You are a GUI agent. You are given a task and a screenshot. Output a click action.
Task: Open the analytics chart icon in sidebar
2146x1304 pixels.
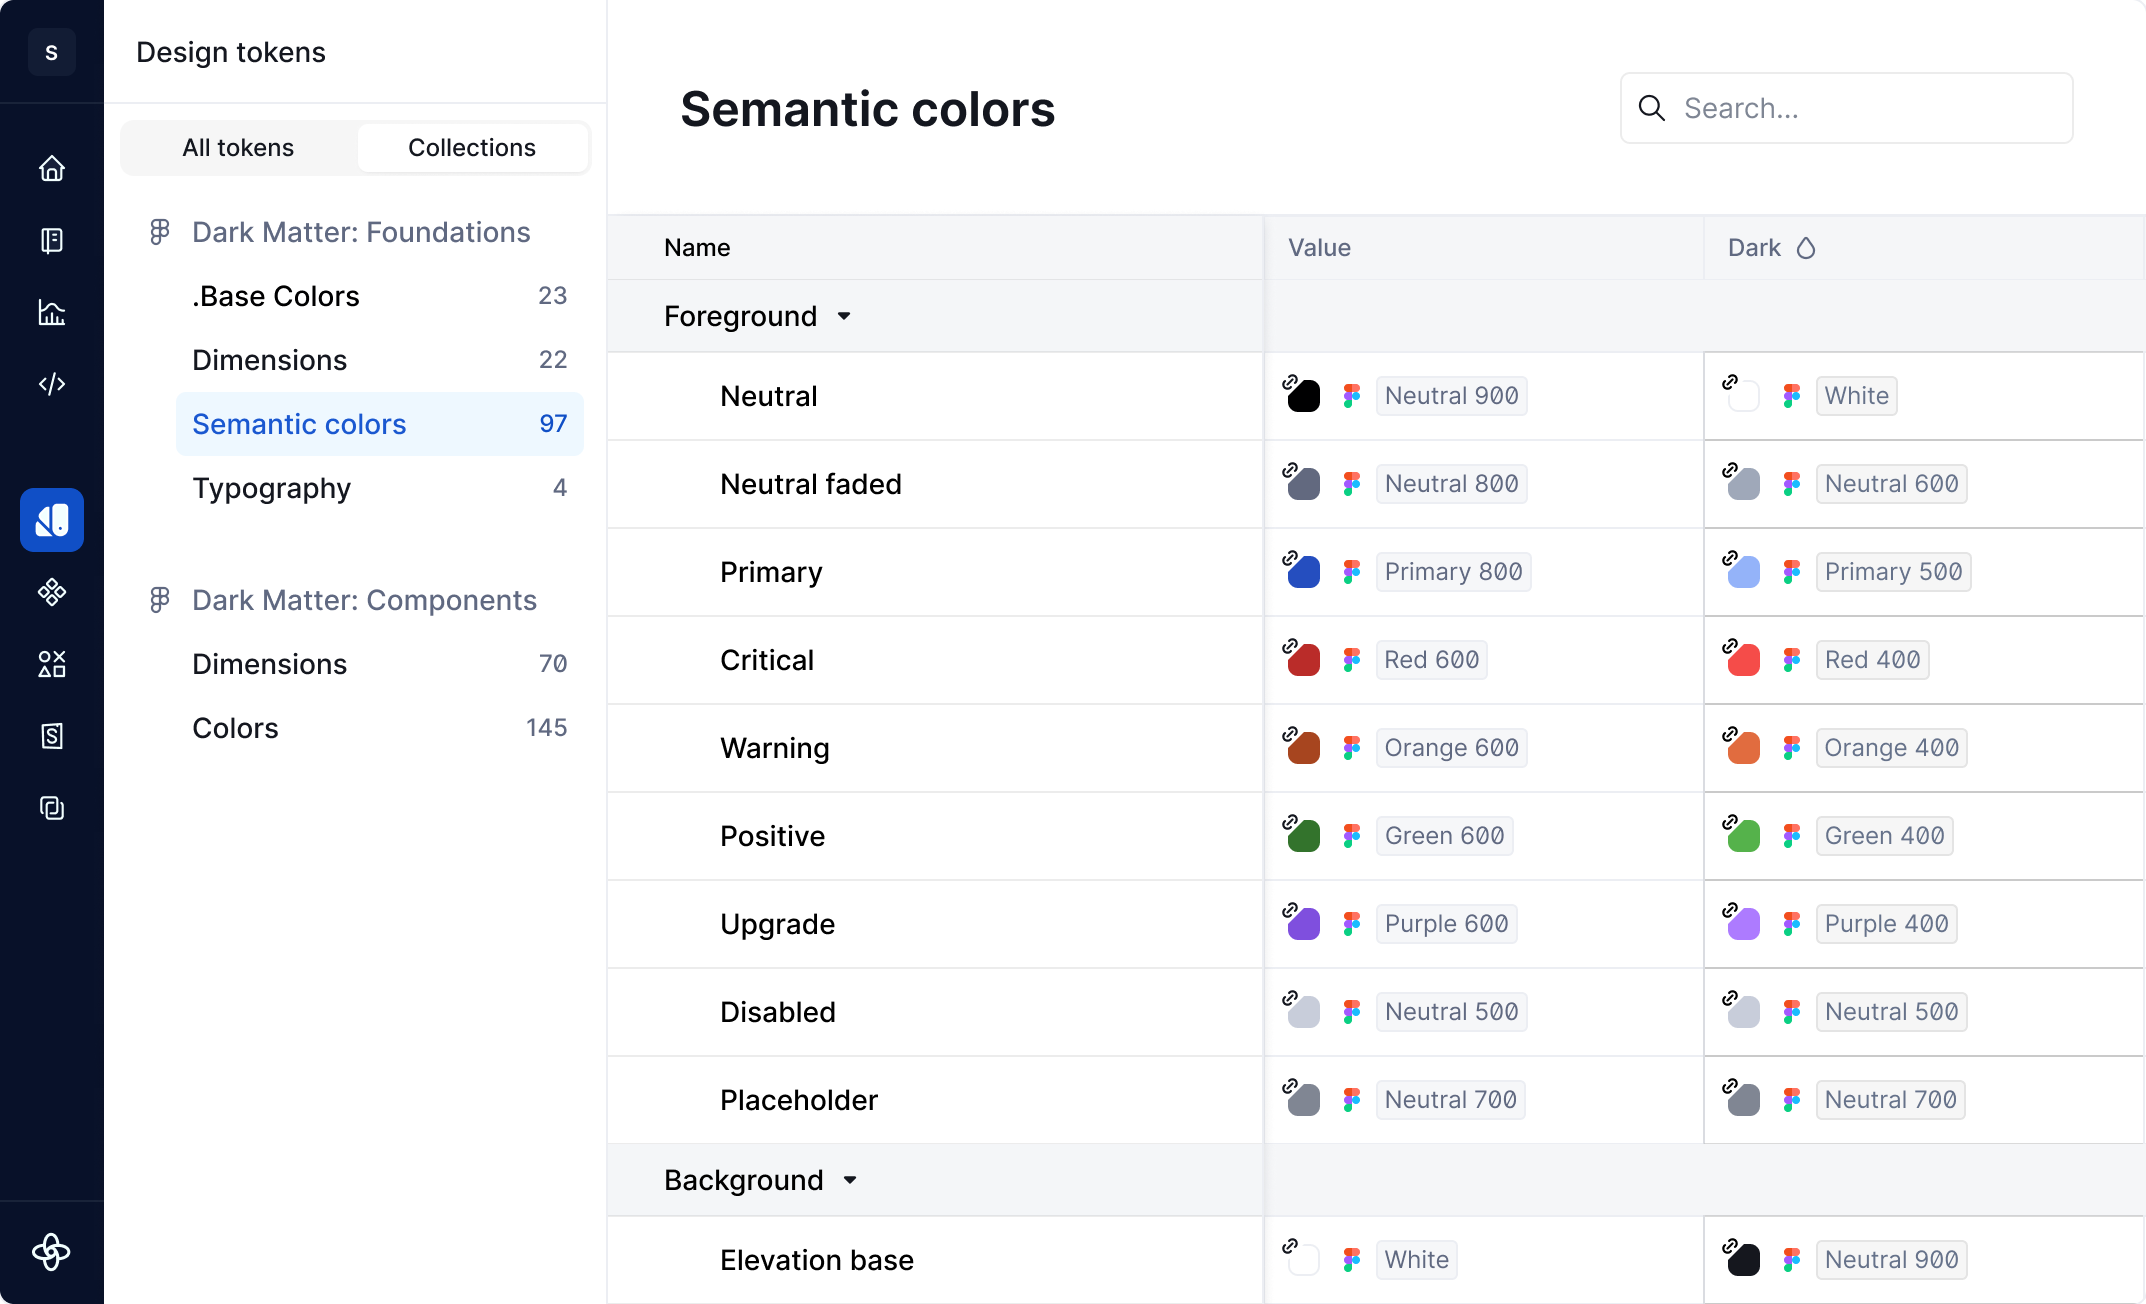point(51,312)
